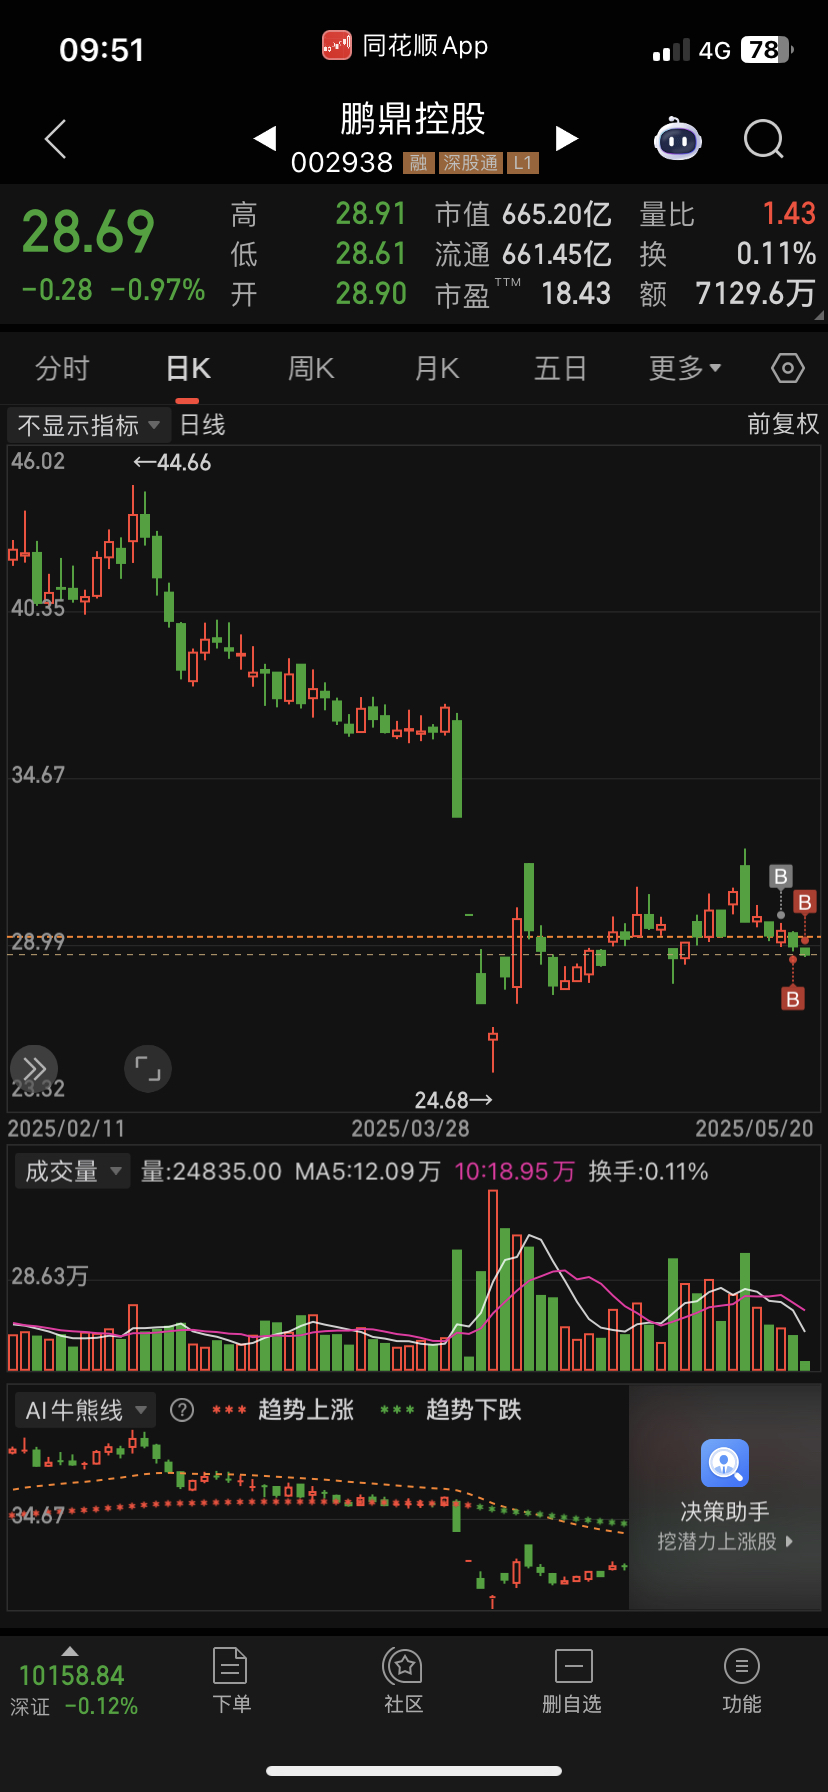Change 前复权 adjustment mode

pyautogui.click(x=783, y=424)
